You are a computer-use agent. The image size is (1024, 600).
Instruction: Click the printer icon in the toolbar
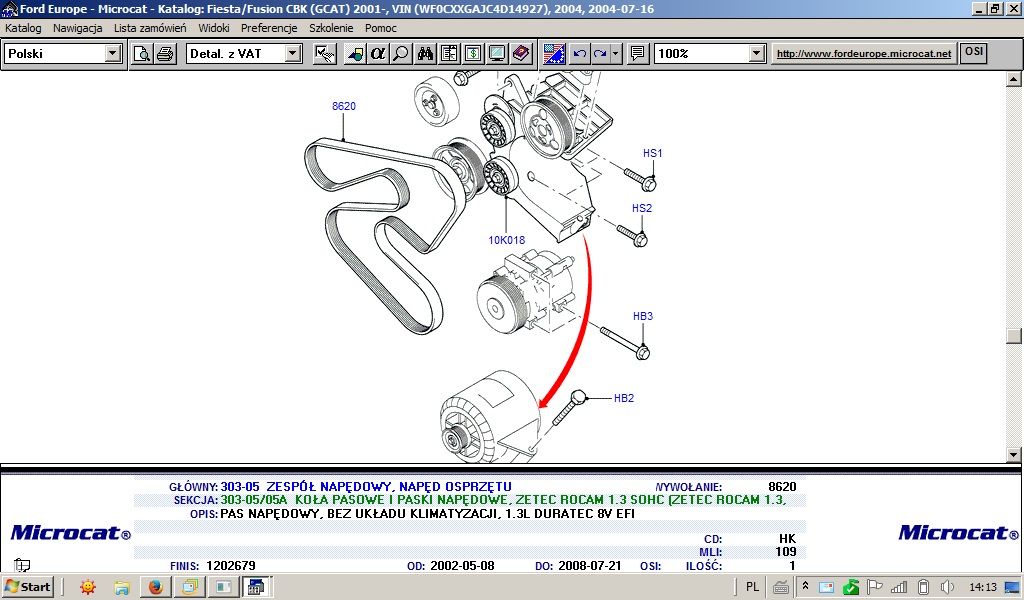[x=165, y=54]
